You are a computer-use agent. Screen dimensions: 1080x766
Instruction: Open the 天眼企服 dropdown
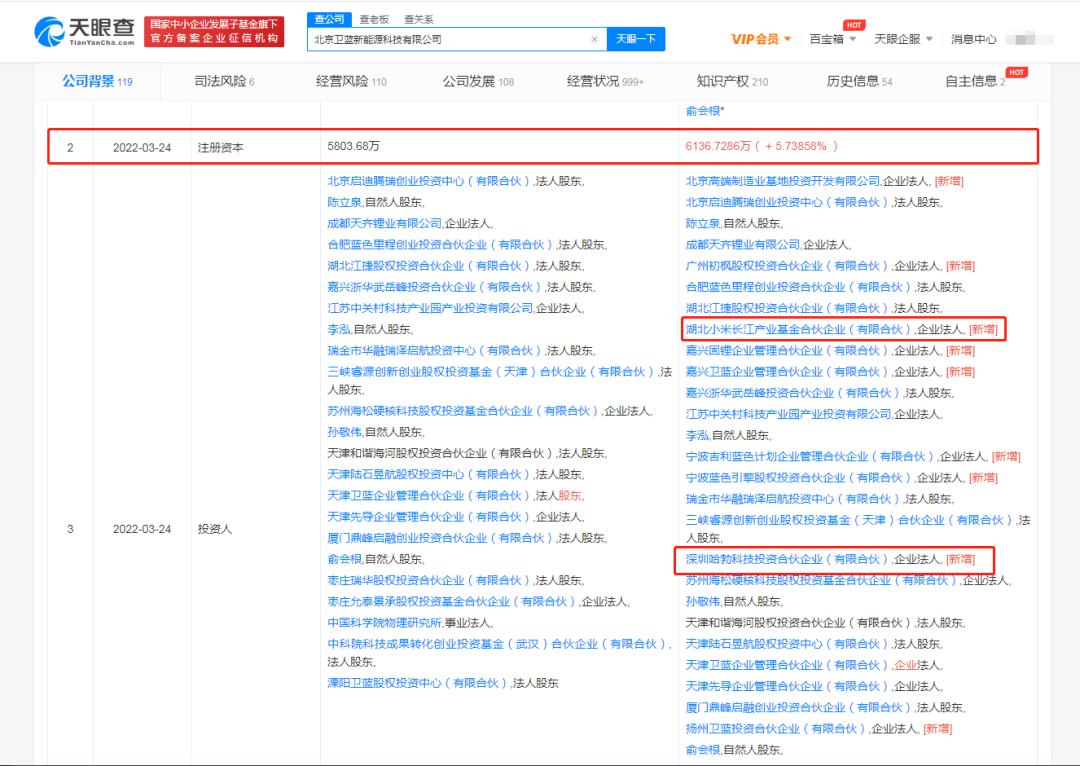click(899, 38)
